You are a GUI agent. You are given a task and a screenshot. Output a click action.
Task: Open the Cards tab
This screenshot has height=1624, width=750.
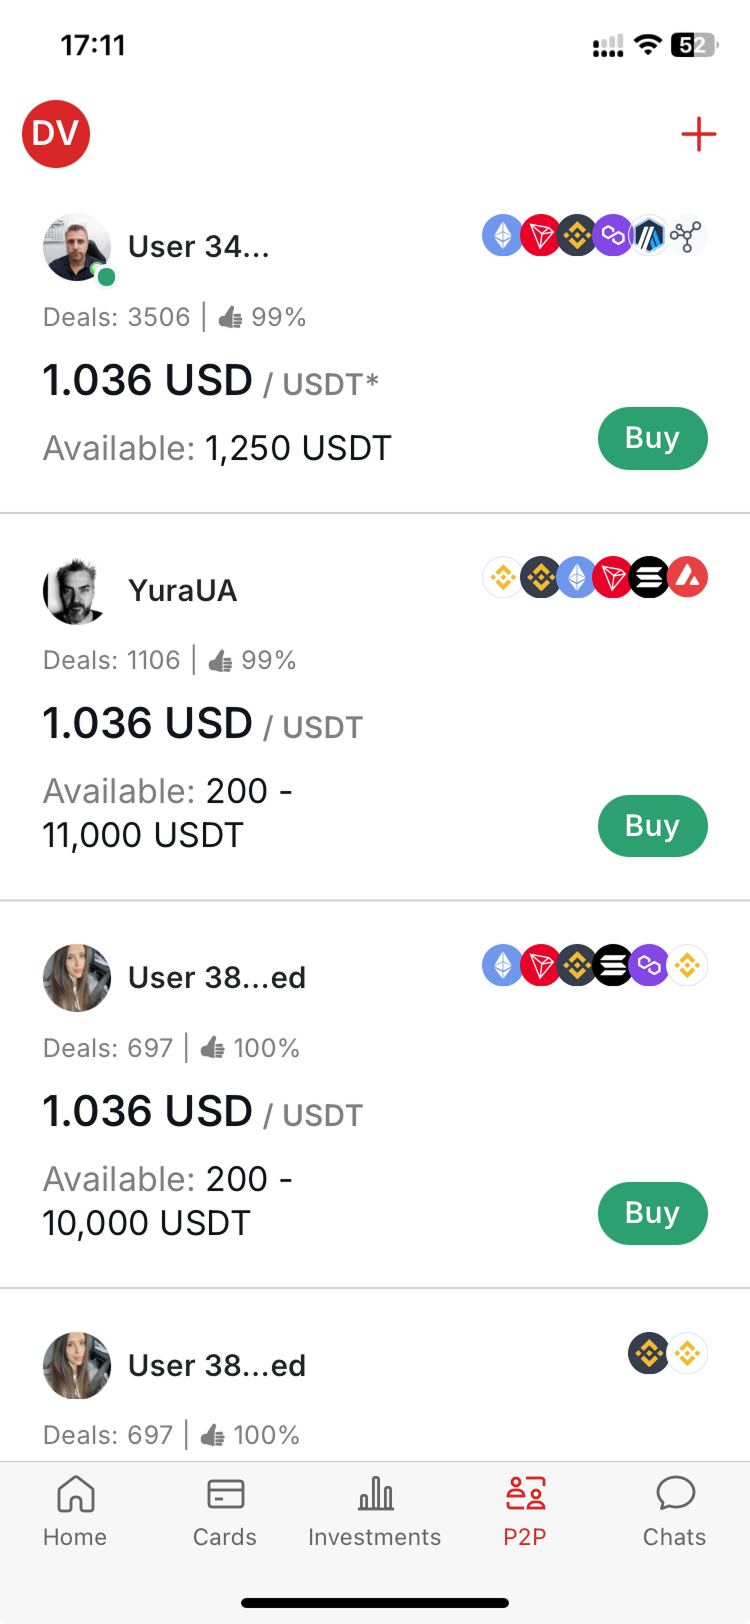[225, 1511]
